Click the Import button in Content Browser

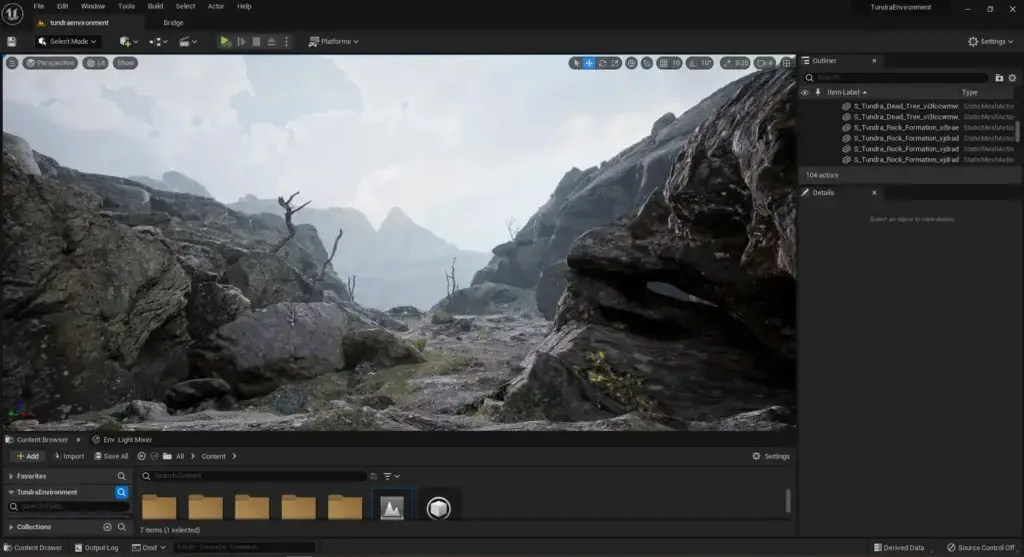[x=68, y=456]
